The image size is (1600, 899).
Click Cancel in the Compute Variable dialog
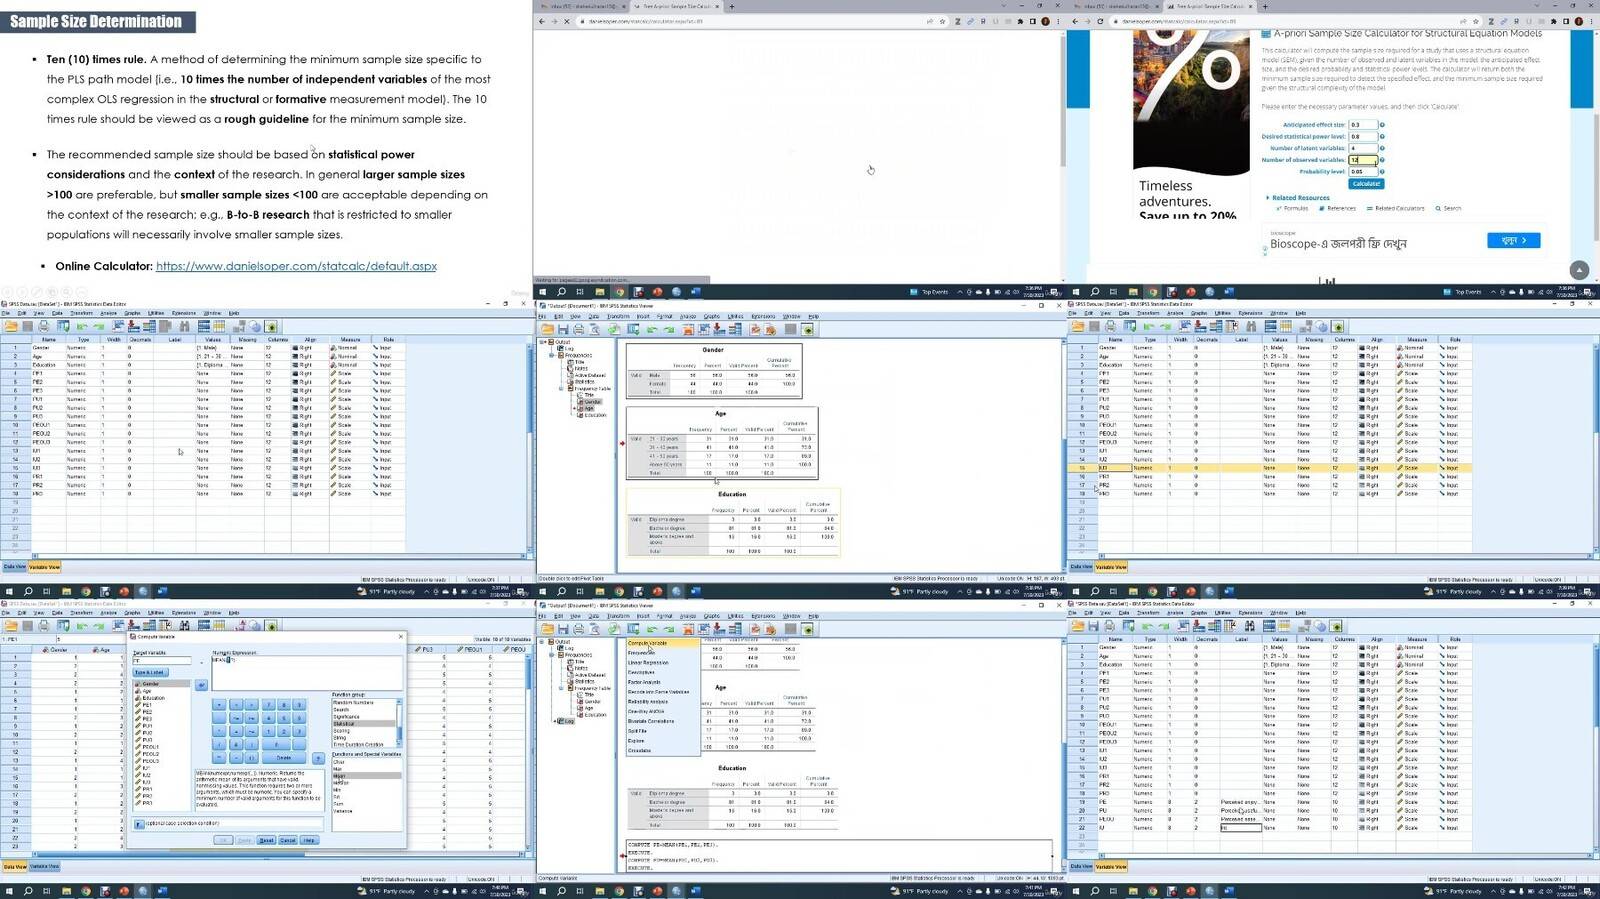coord(287,840)
